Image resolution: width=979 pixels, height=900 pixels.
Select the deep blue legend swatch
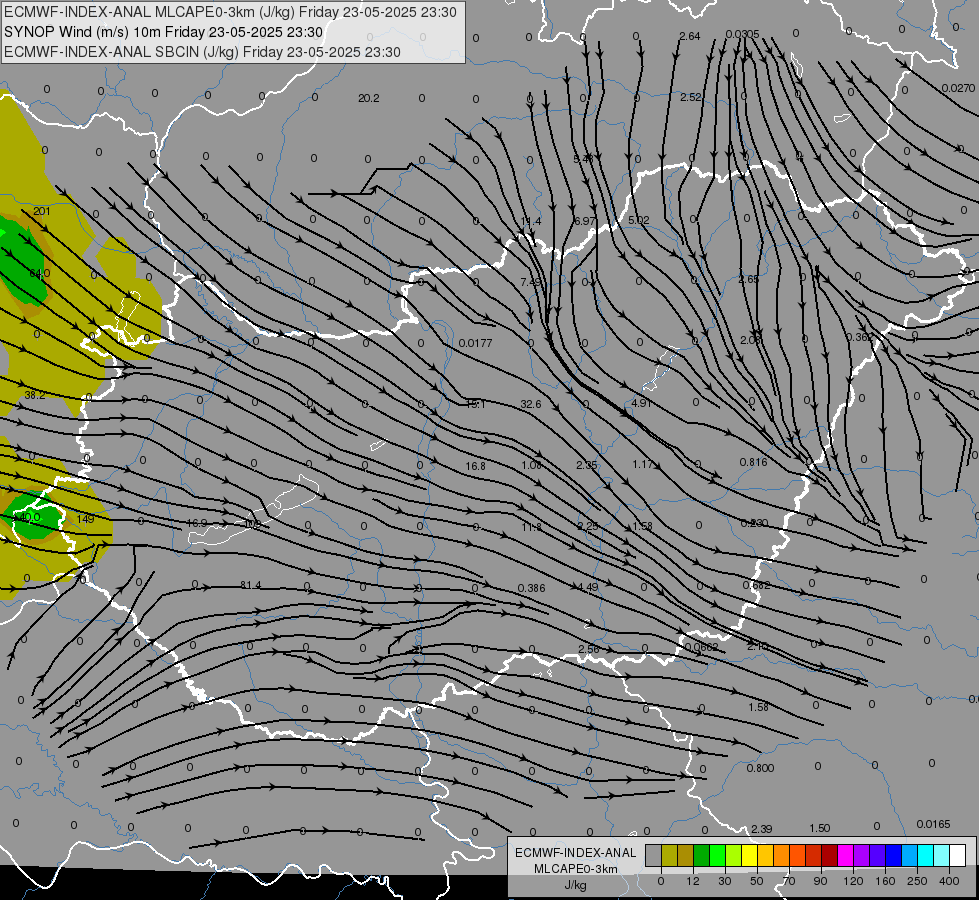(893, 856)
